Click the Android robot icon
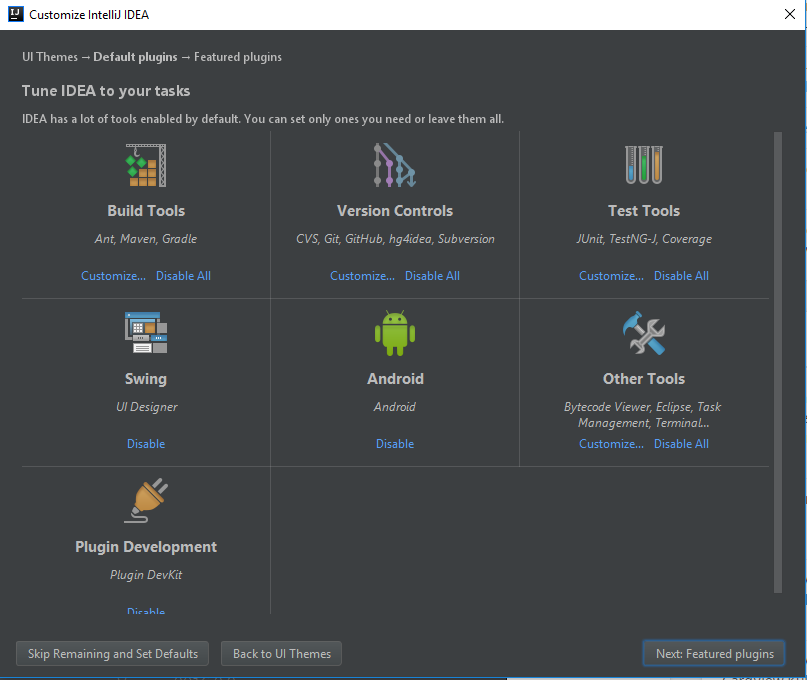Viewport: 807px width, 680px height. click(395, 333)
